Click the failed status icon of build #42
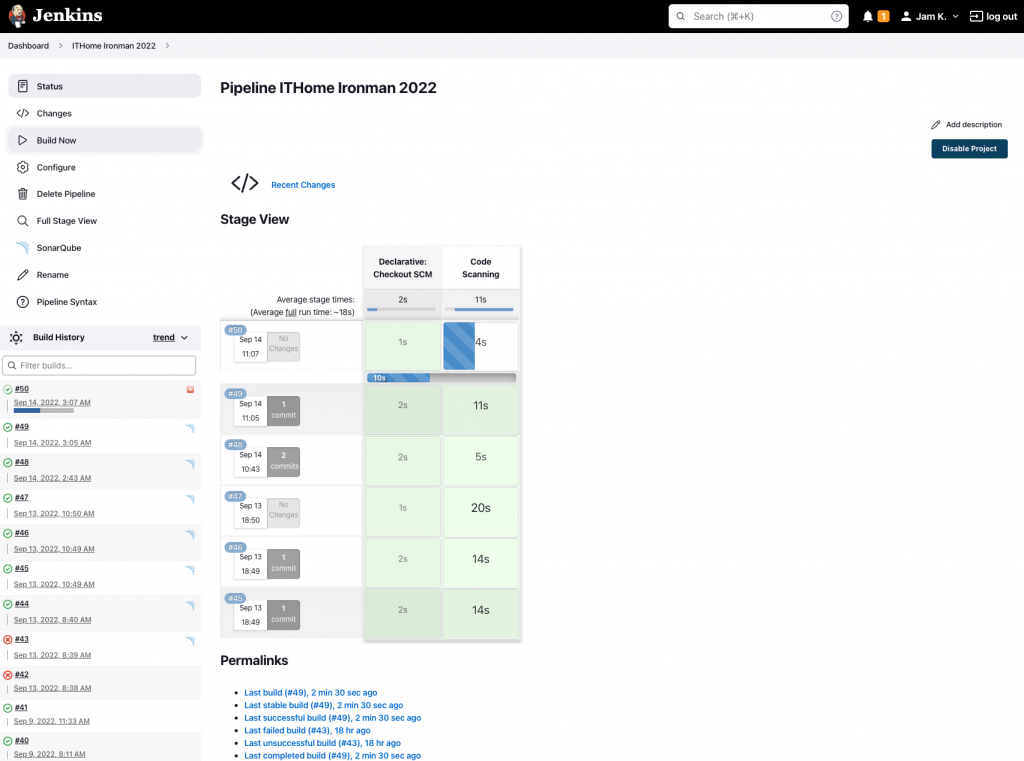 coord(8,675)
